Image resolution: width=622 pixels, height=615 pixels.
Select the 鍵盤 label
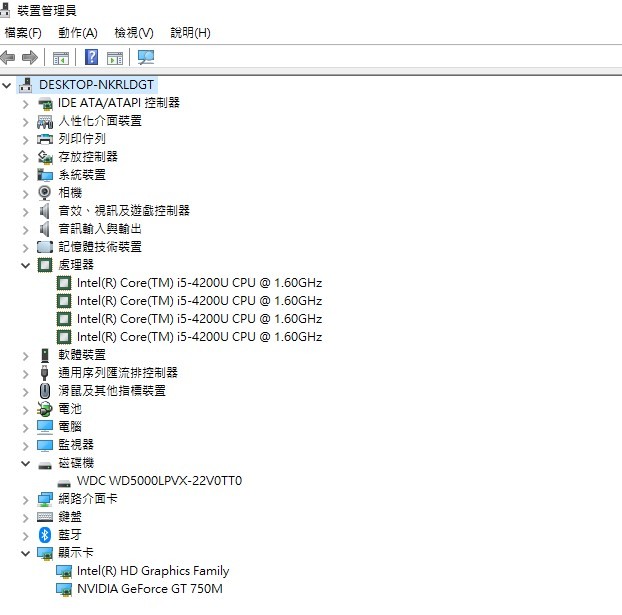[70, 517]
